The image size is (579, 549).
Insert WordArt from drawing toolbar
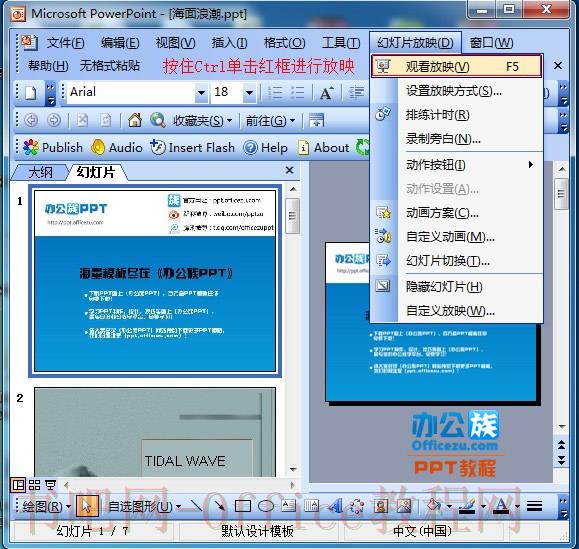pos(335,505)
